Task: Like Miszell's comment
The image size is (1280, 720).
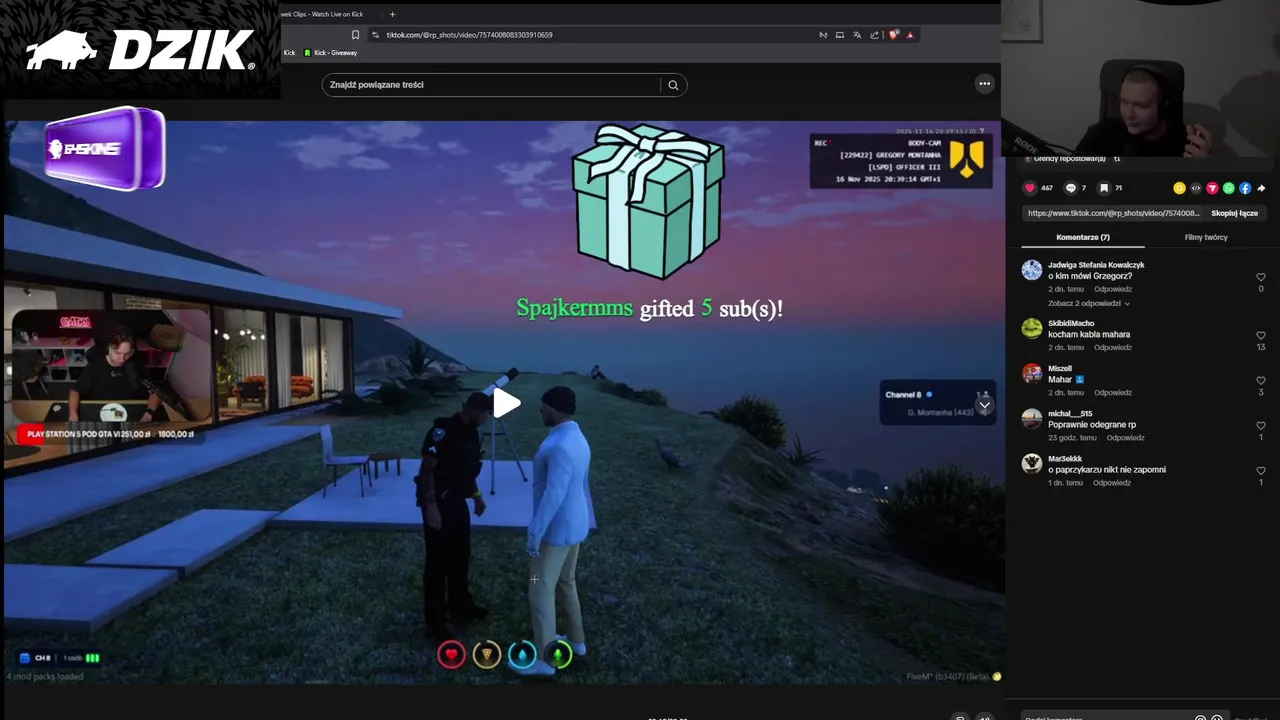Action: [1261, 381]
